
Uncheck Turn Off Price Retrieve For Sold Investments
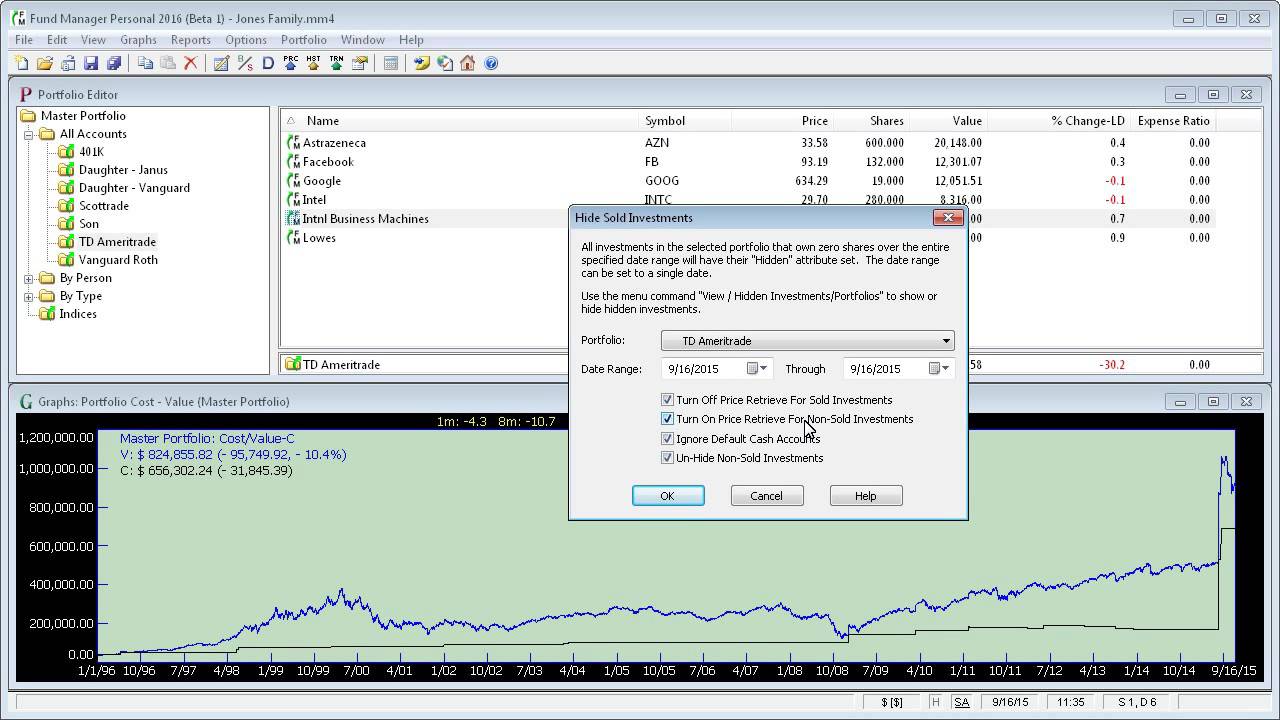[668, 400]
